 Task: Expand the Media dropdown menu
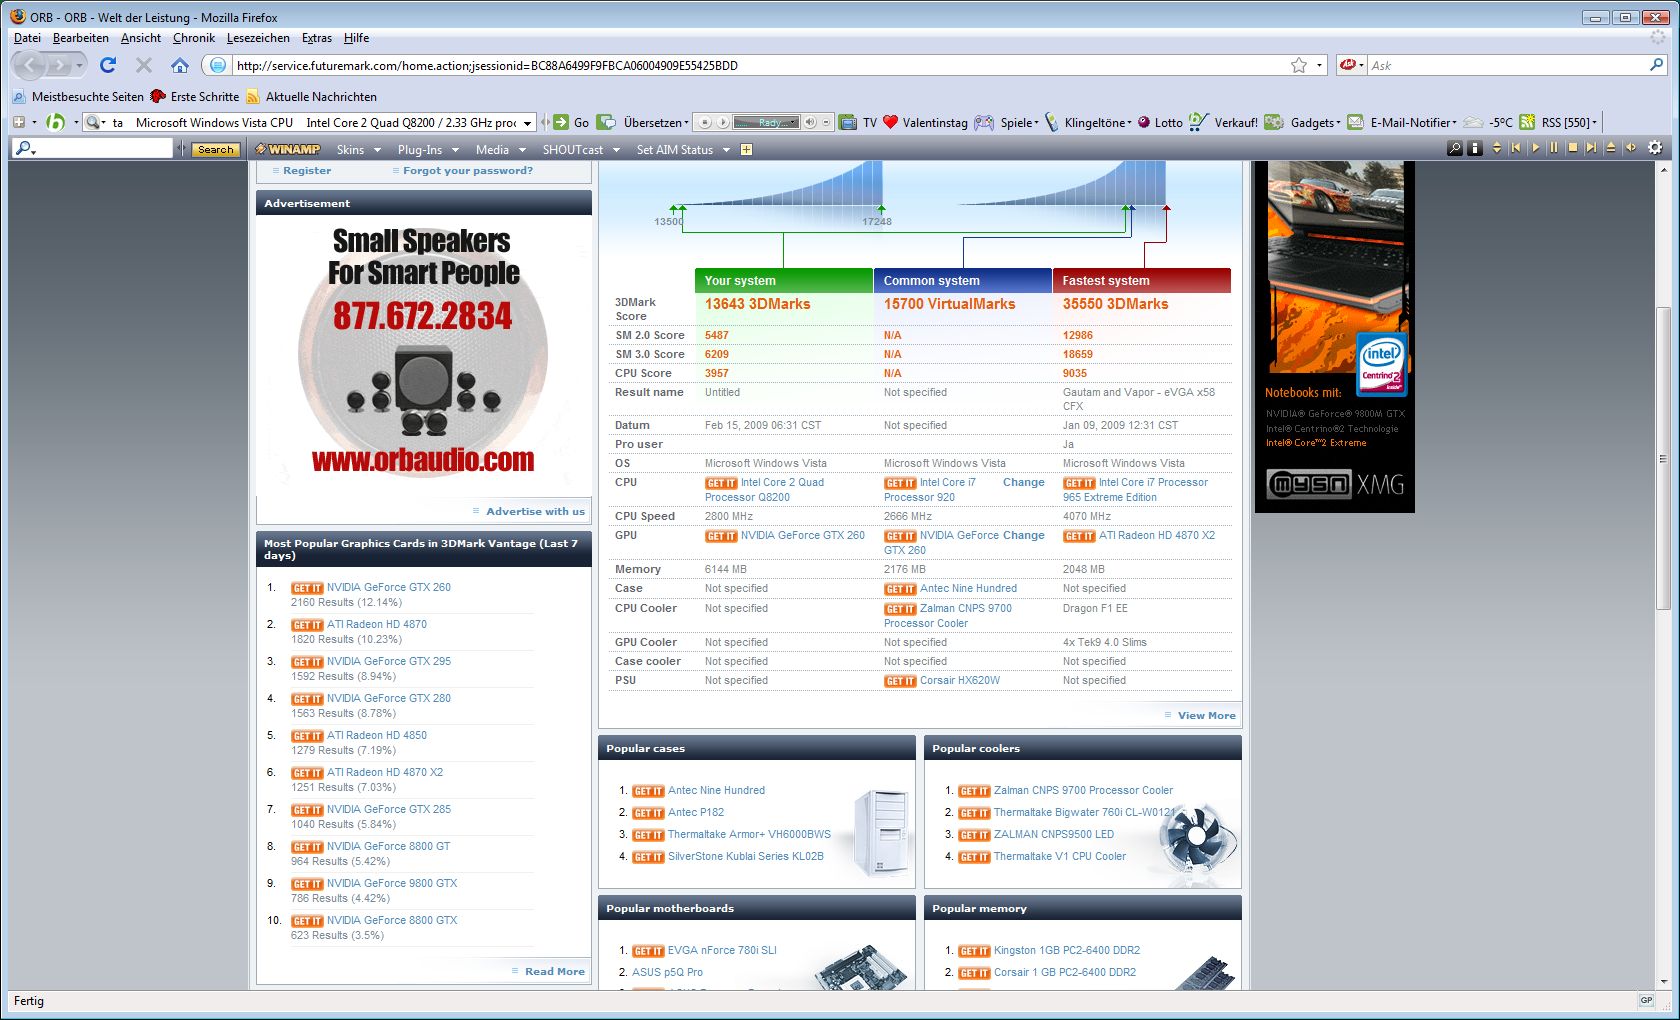coord(500,149)
